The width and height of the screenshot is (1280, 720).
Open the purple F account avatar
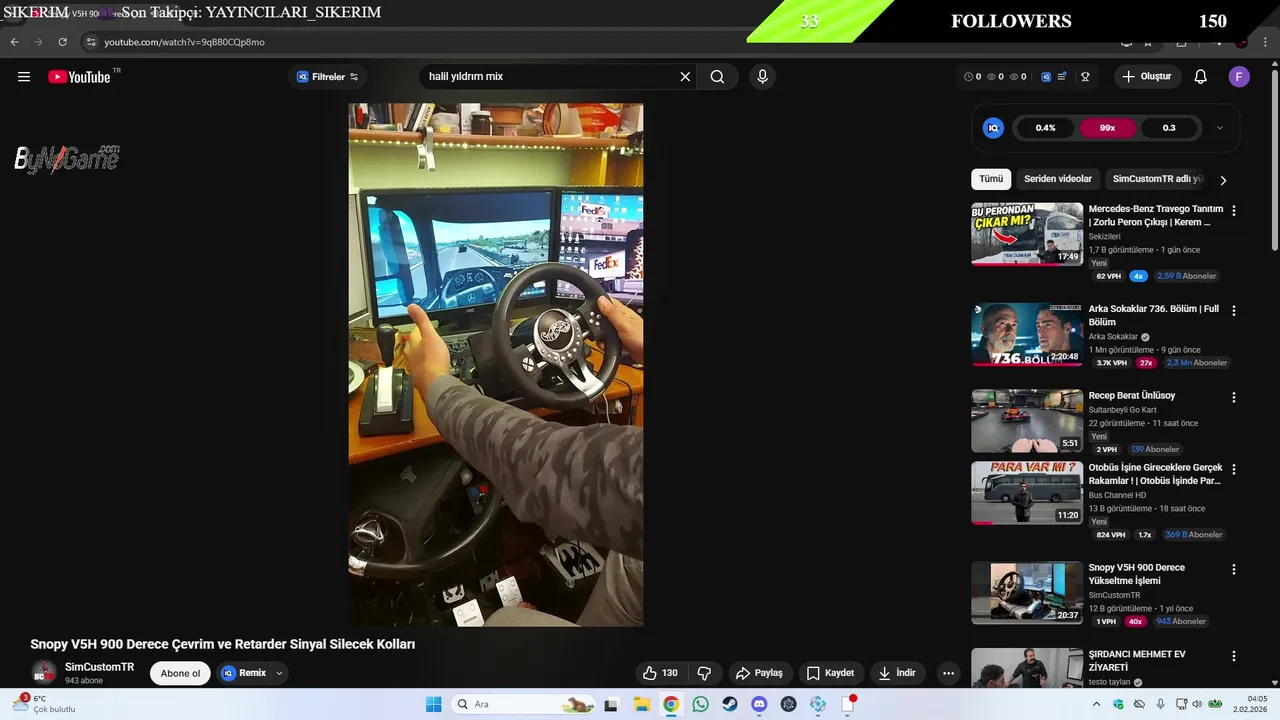[1239, 77]
